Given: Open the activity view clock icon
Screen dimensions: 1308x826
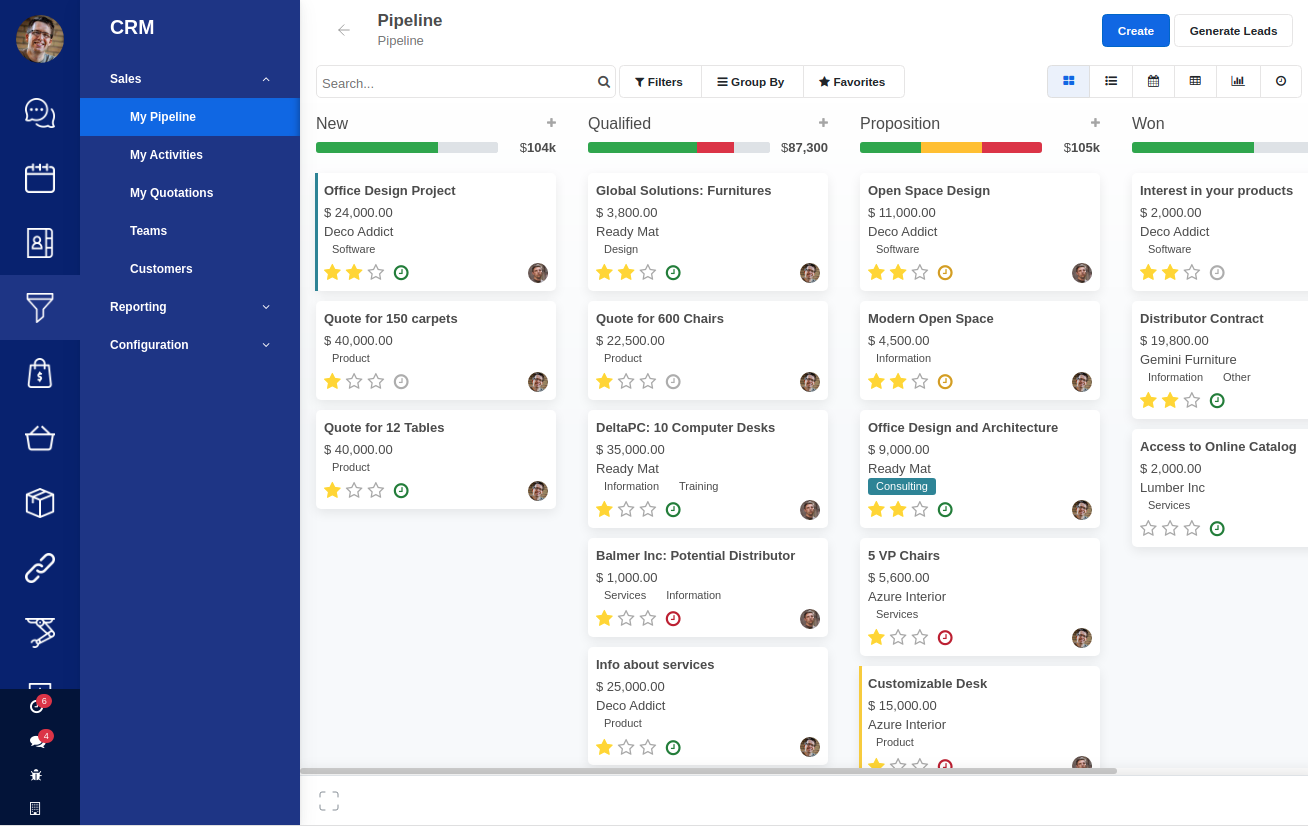Looking at the screenshot, I should click(1281, 81).
